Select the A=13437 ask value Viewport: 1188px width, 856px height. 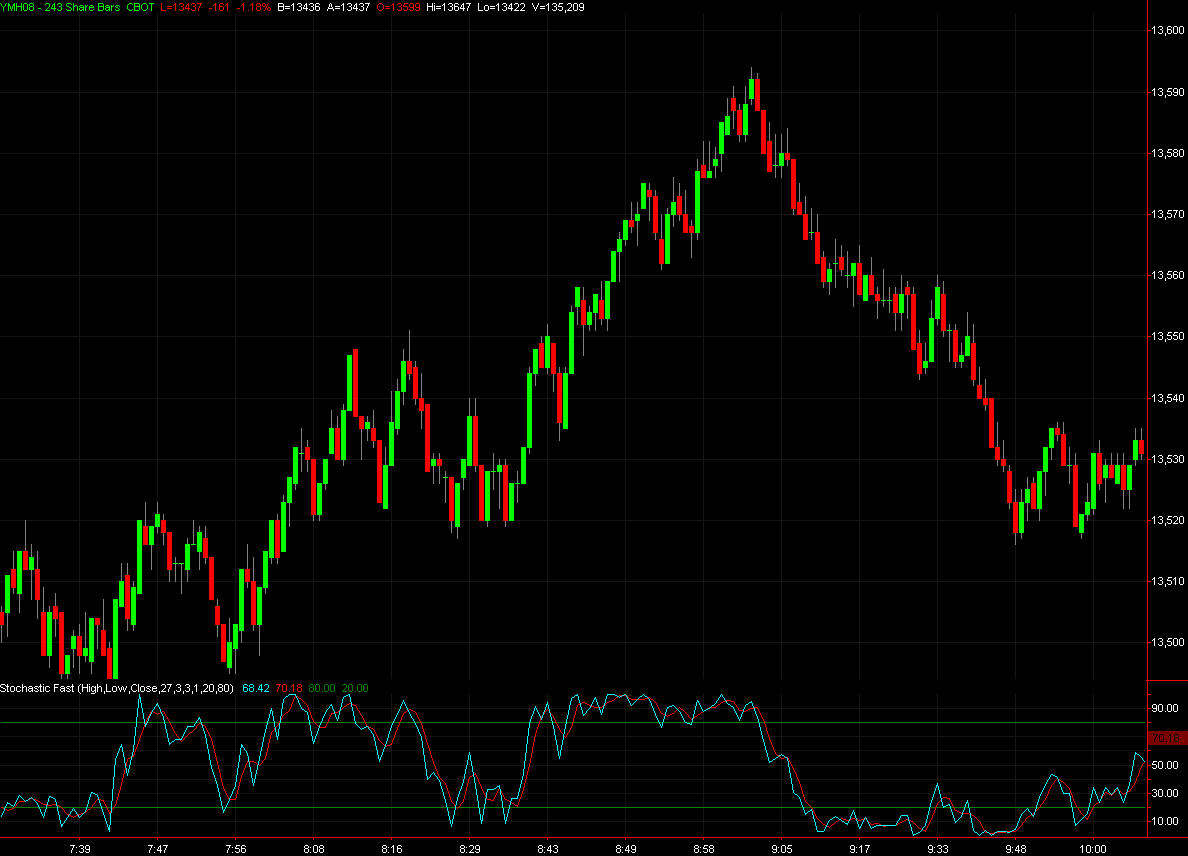[349, 8]
